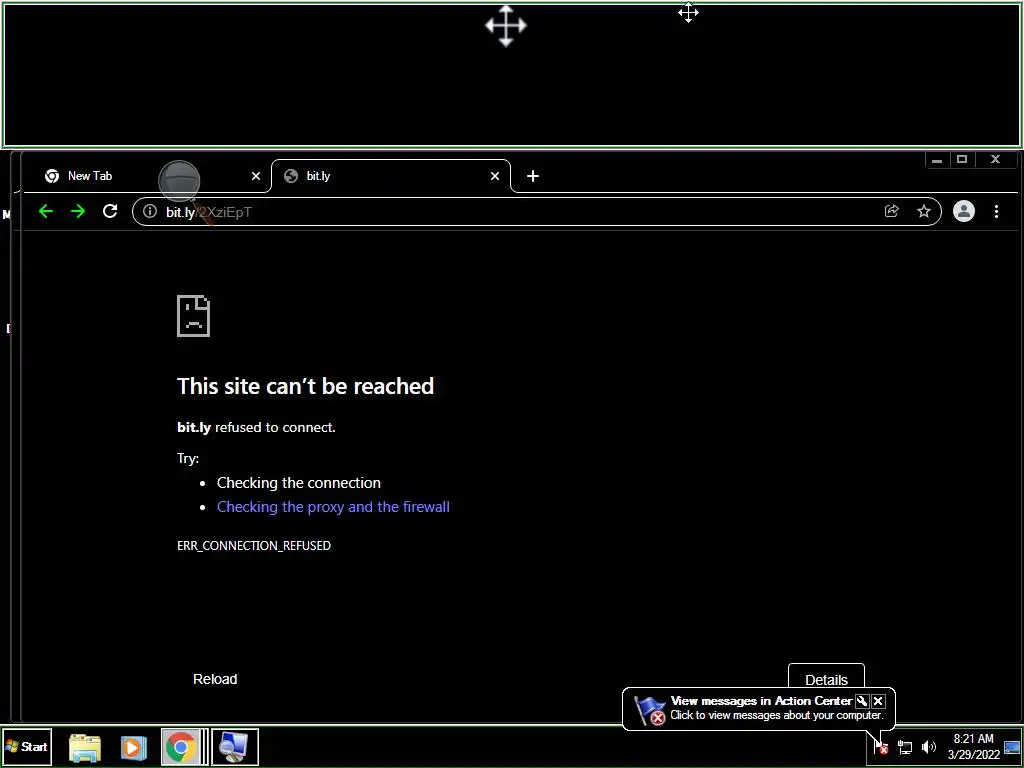Open Chrome three-dot menu

(996, 211)
